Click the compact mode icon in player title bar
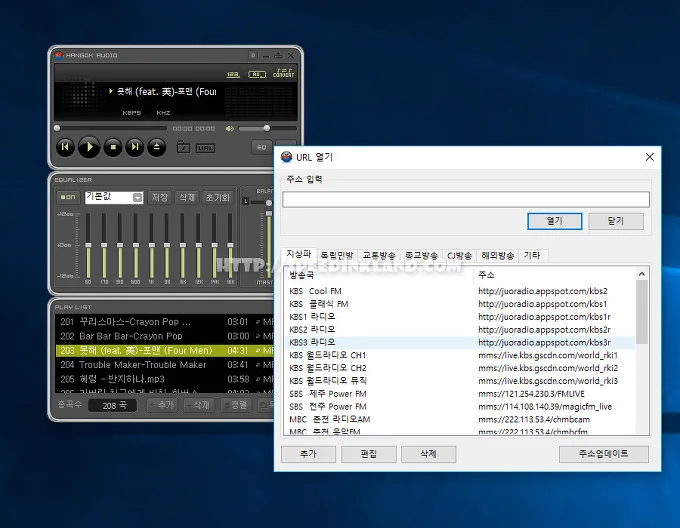 click(278, 55)
